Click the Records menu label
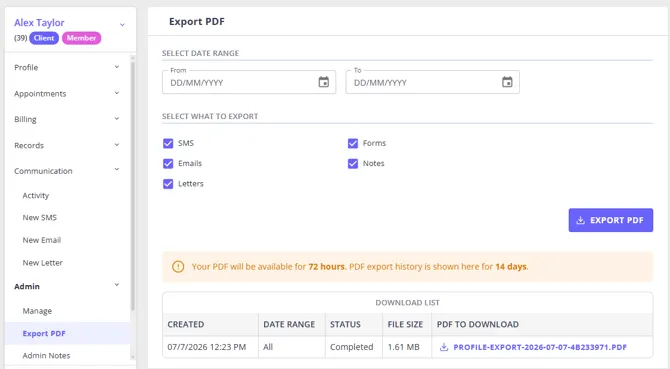This screenshot has height=369, width=670. [29, 145]
